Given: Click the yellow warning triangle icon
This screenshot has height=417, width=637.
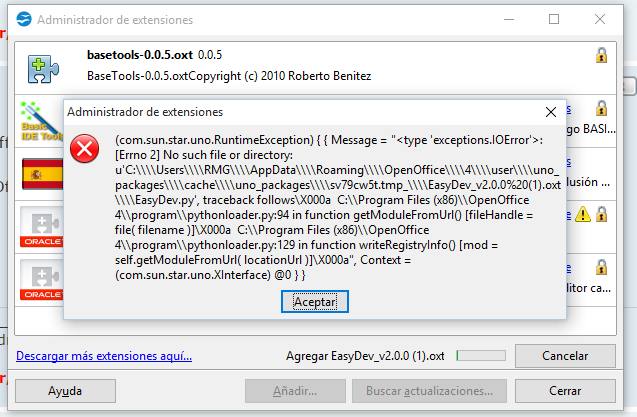Looking at the screenshot, I should (x=583, y=214).
